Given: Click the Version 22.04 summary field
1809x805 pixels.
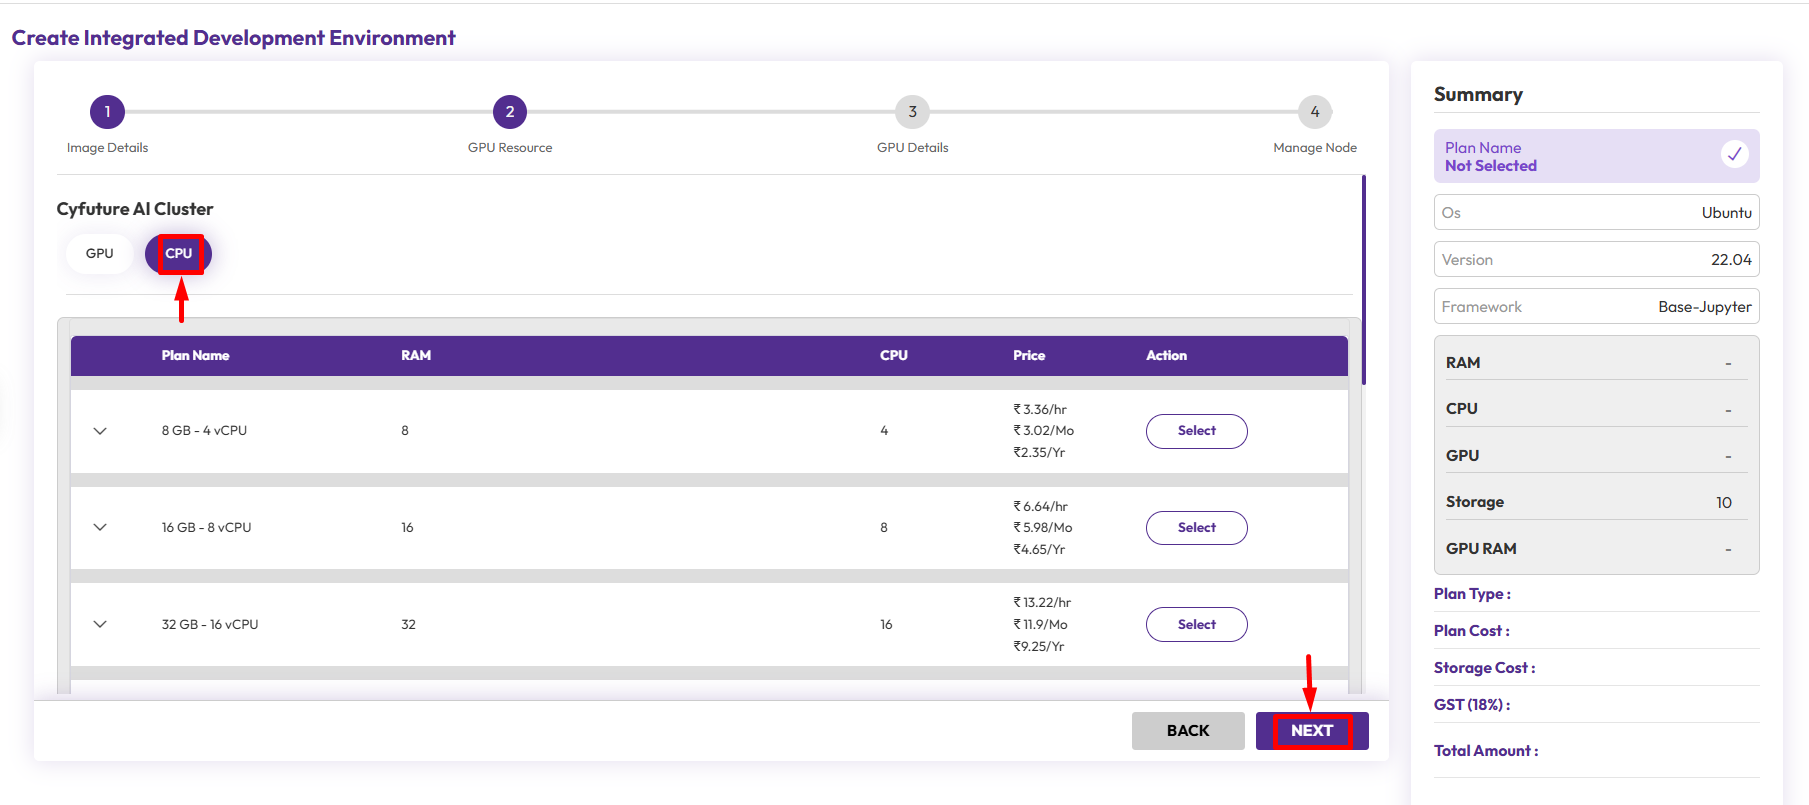Looking at the screenshot, I should click(x=1596, y=260).
